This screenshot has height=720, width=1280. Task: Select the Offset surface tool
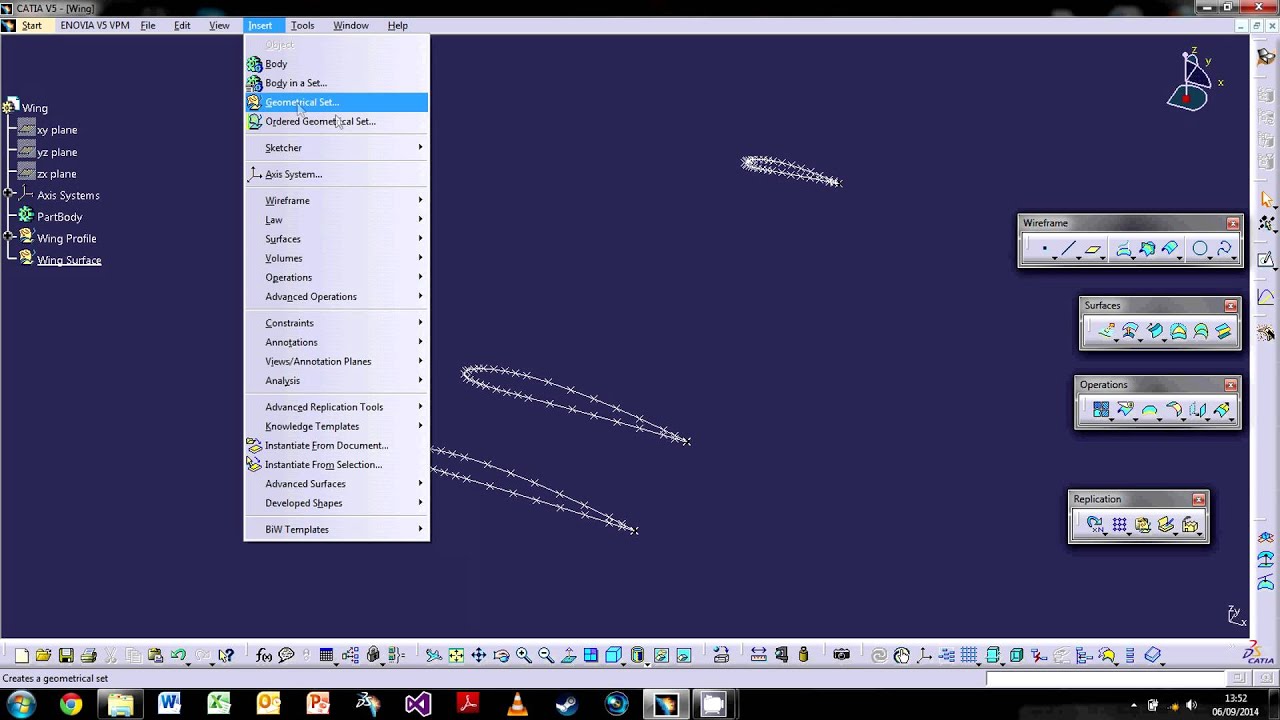1131,331
